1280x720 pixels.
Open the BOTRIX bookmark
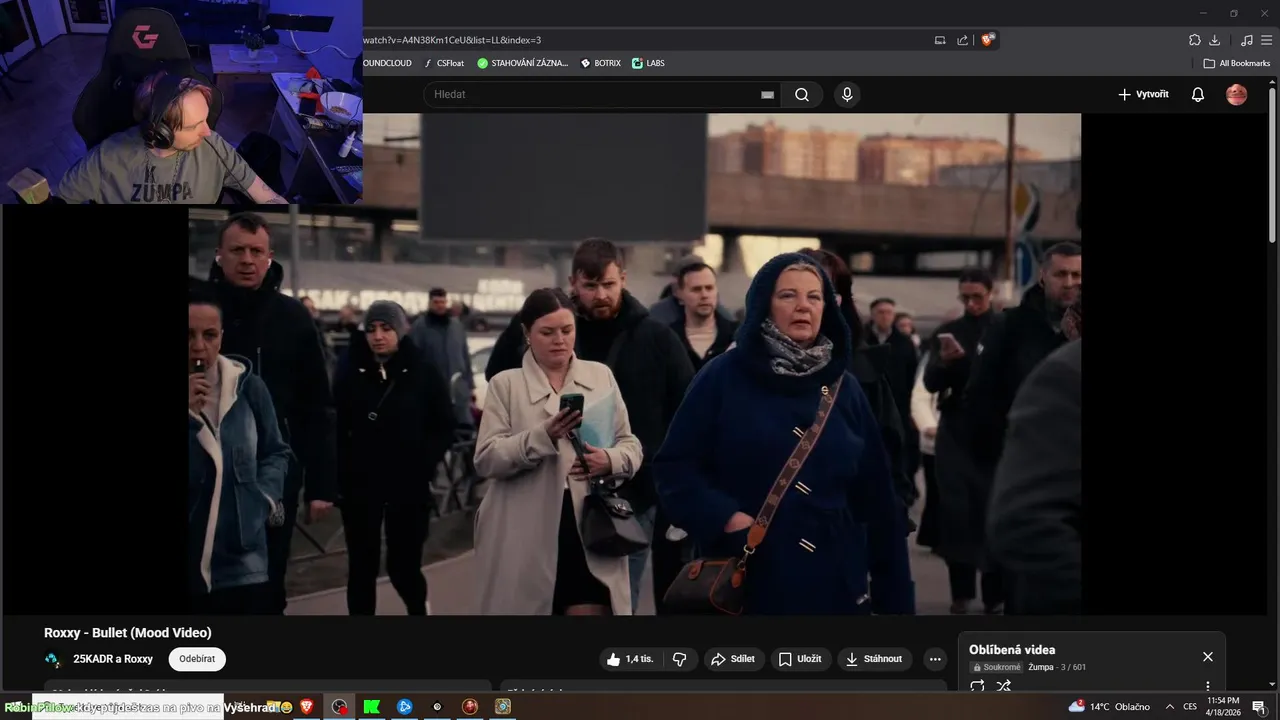600,63
